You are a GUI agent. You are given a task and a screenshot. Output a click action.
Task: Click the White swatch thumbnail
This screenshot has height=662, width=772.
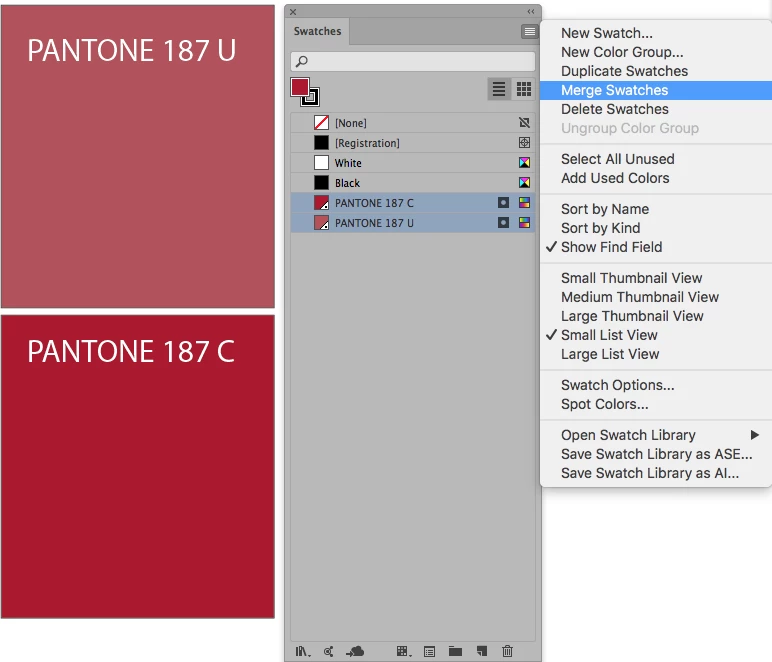click(321, 163)
